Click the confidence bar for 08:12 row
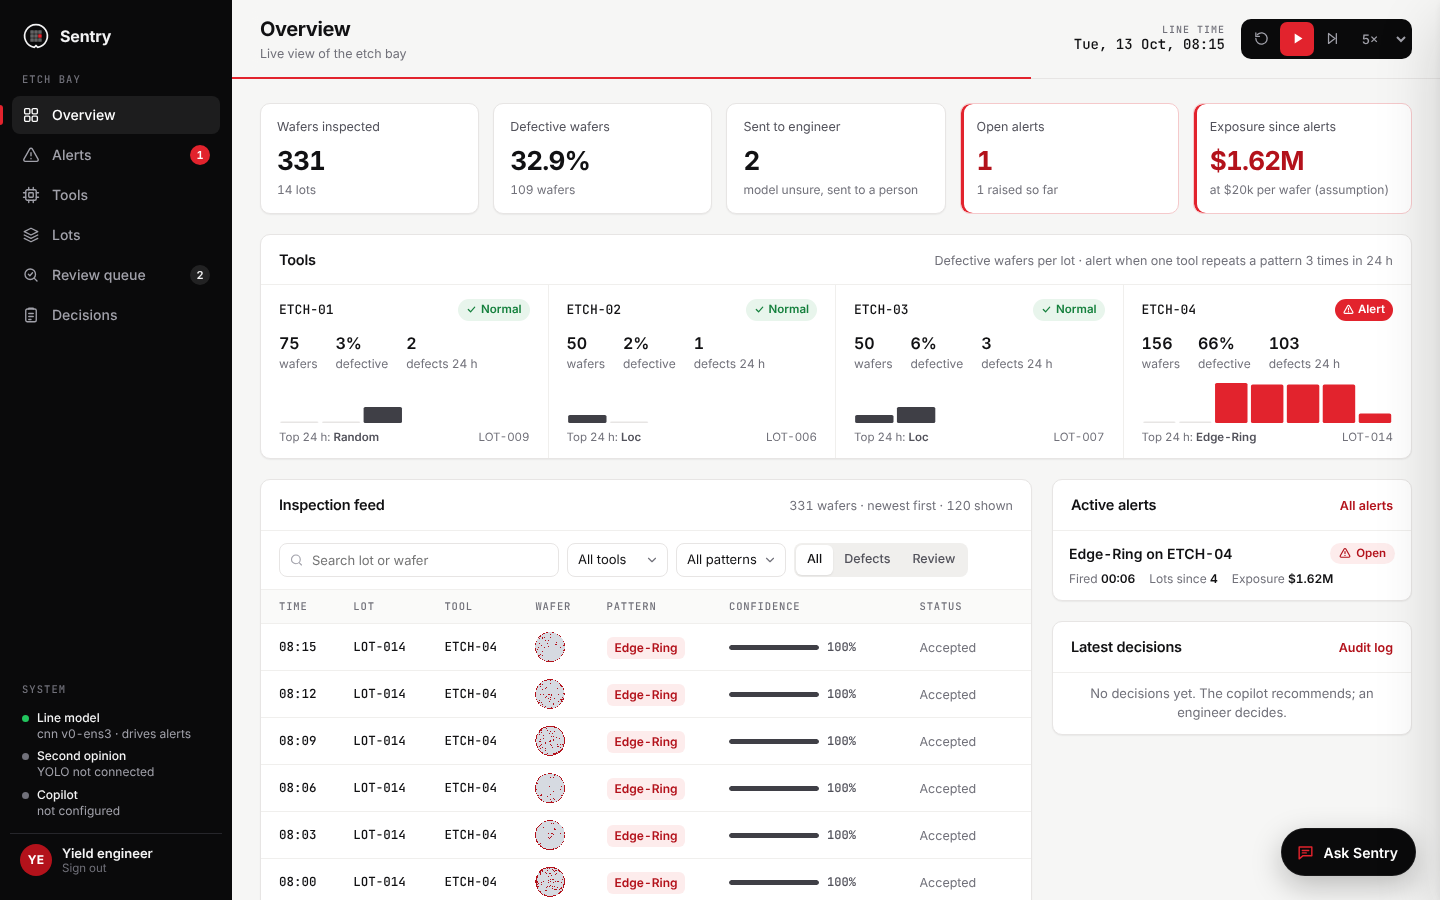1440x900 pixels. pos(774,694)
